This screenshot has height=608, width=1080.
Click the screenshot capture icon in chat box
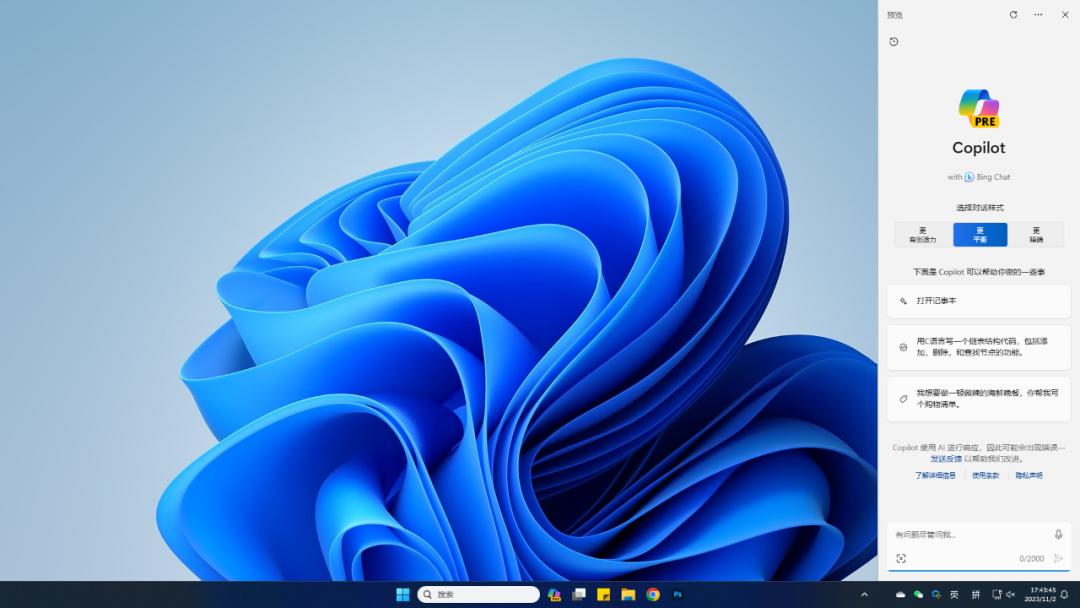point(901,558)
